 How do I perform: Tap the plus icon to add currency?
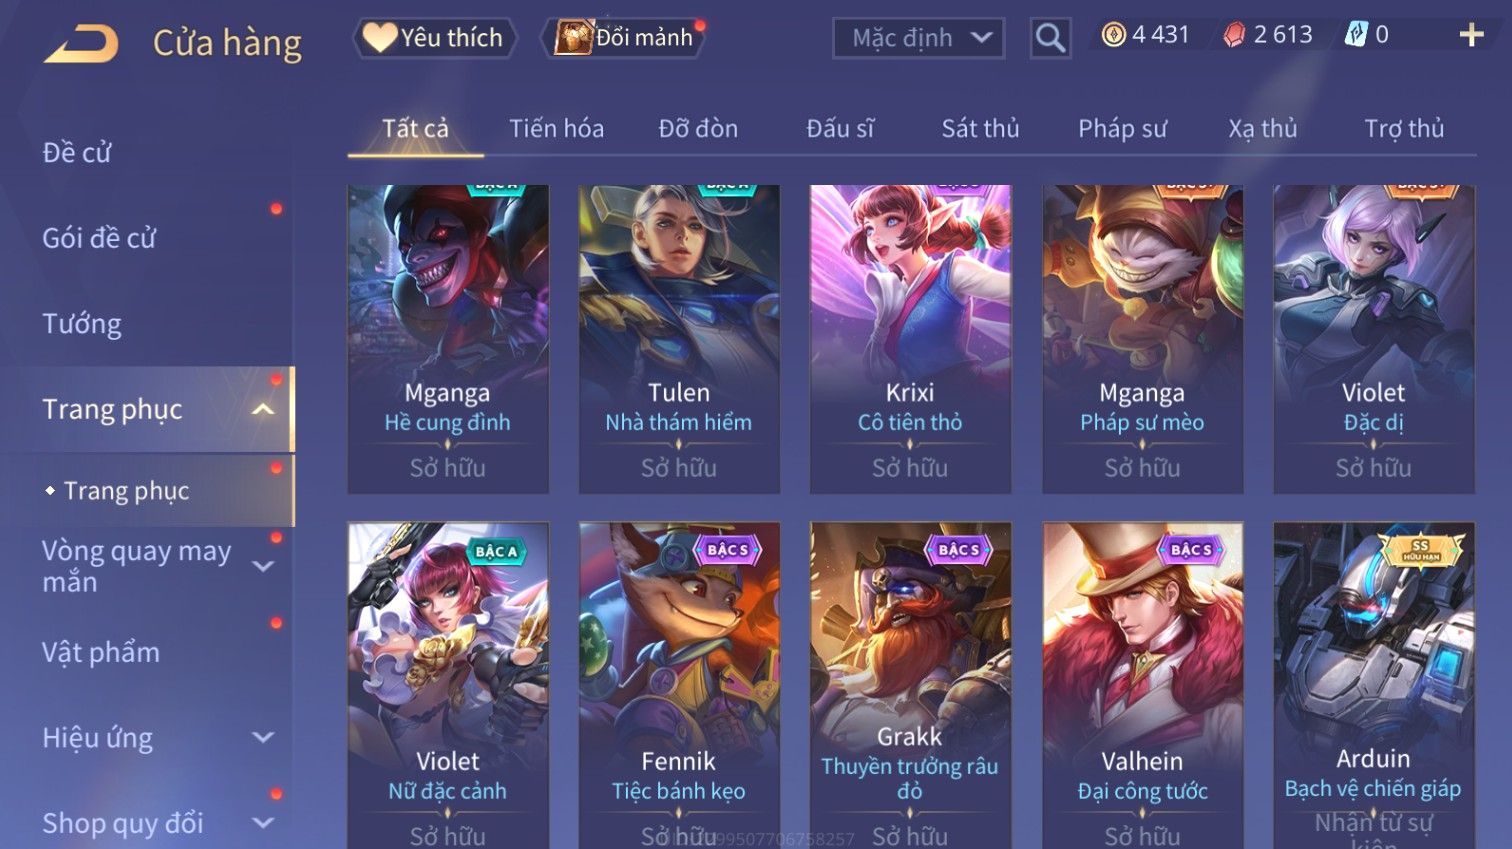click(1471, 35)
